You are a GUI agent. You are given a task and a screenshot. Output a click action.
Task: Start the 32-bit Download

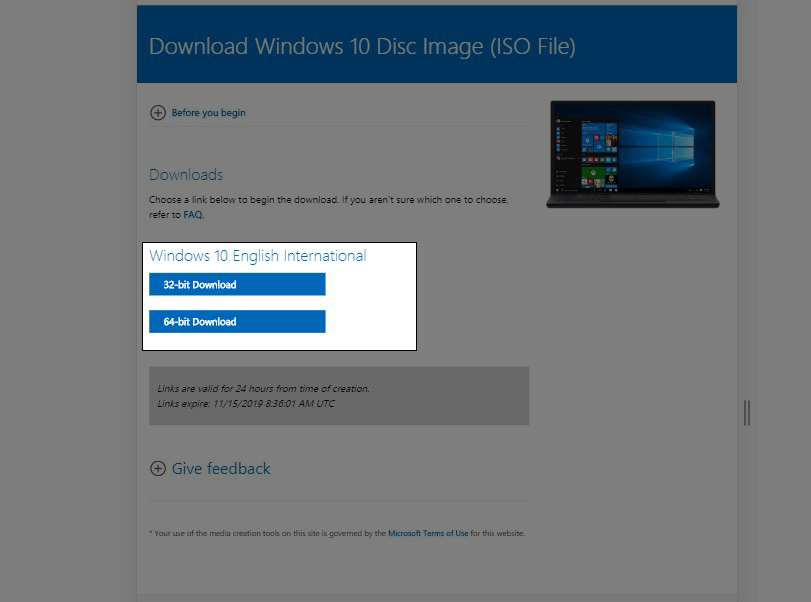coord(236,284)
